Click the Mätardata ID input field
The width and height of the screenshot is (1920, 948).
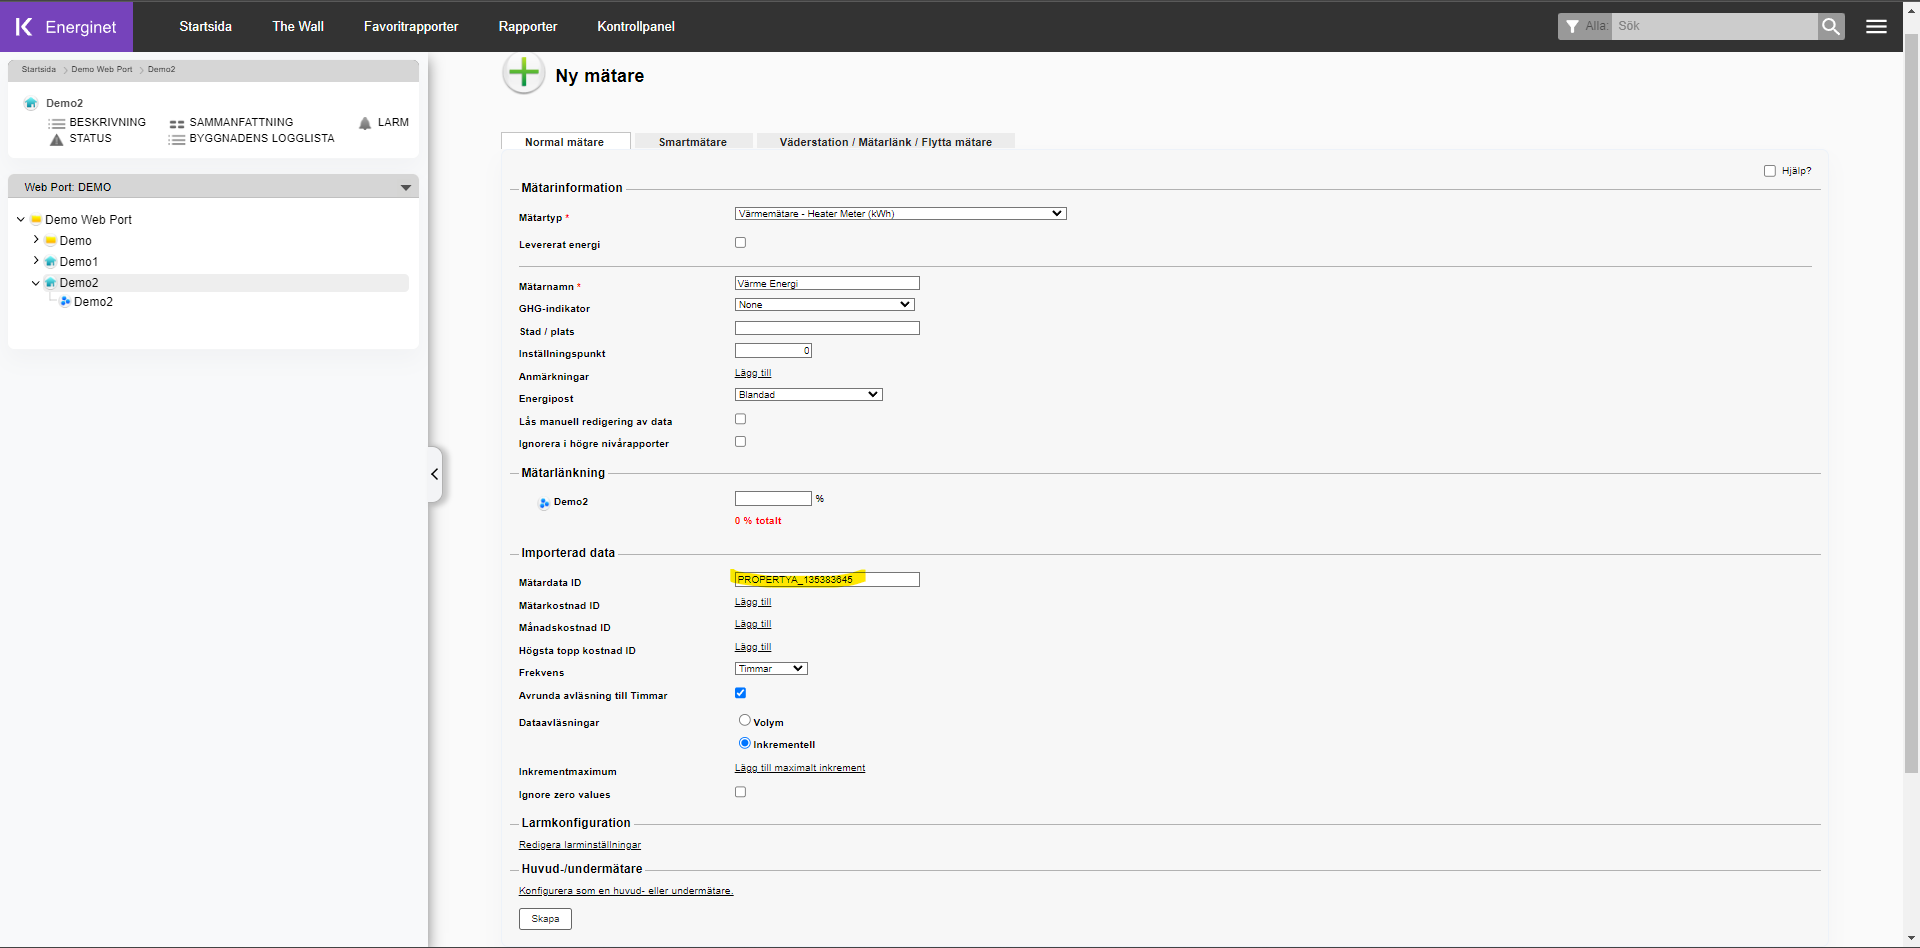coord(827,580)
